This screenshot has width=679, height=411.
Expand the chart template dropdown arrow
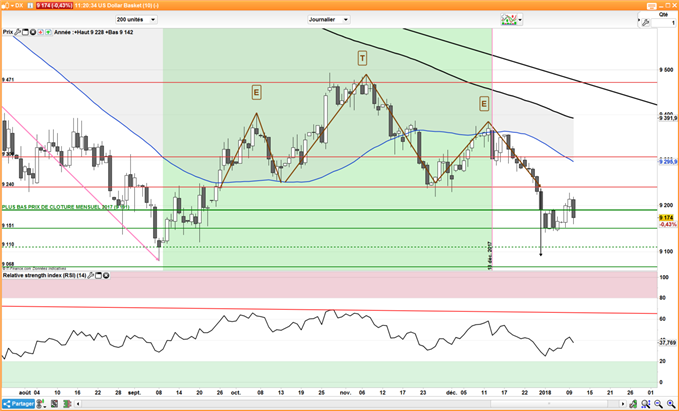coord(520,19)
